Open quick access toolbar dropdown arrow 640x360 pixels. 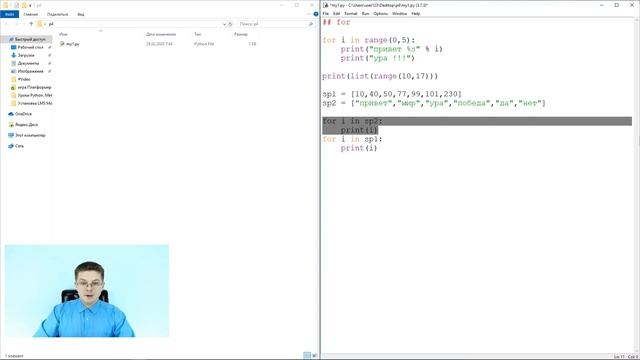30,5
